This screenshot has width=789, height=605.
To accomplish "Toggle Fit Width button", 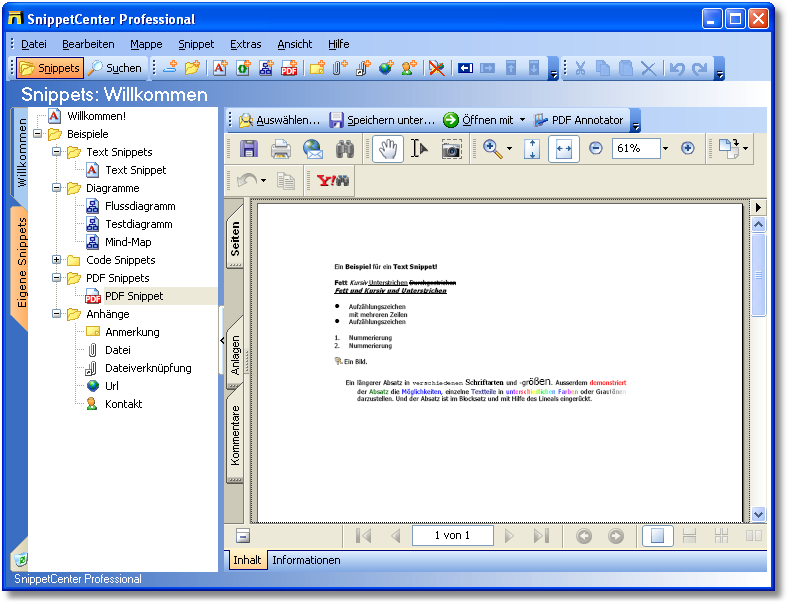I will pos(564,149).
